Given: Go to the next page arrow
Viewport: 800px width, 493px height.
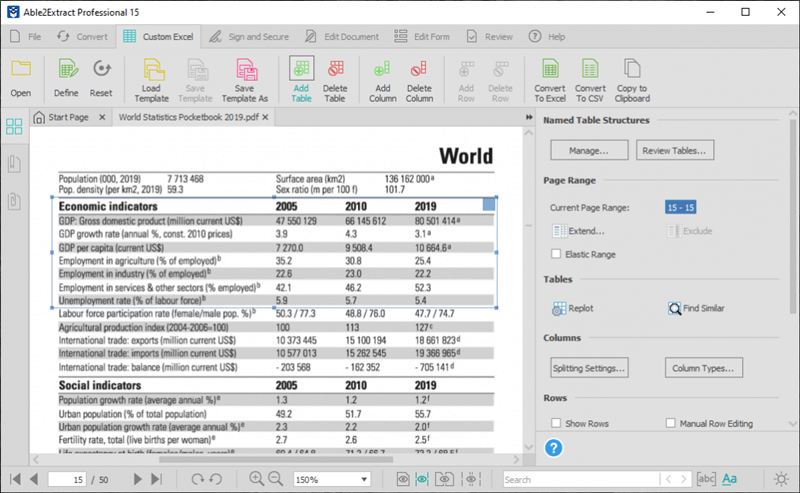Looking at the screenshot, I should pyautogui.click(x=139, y=480).
